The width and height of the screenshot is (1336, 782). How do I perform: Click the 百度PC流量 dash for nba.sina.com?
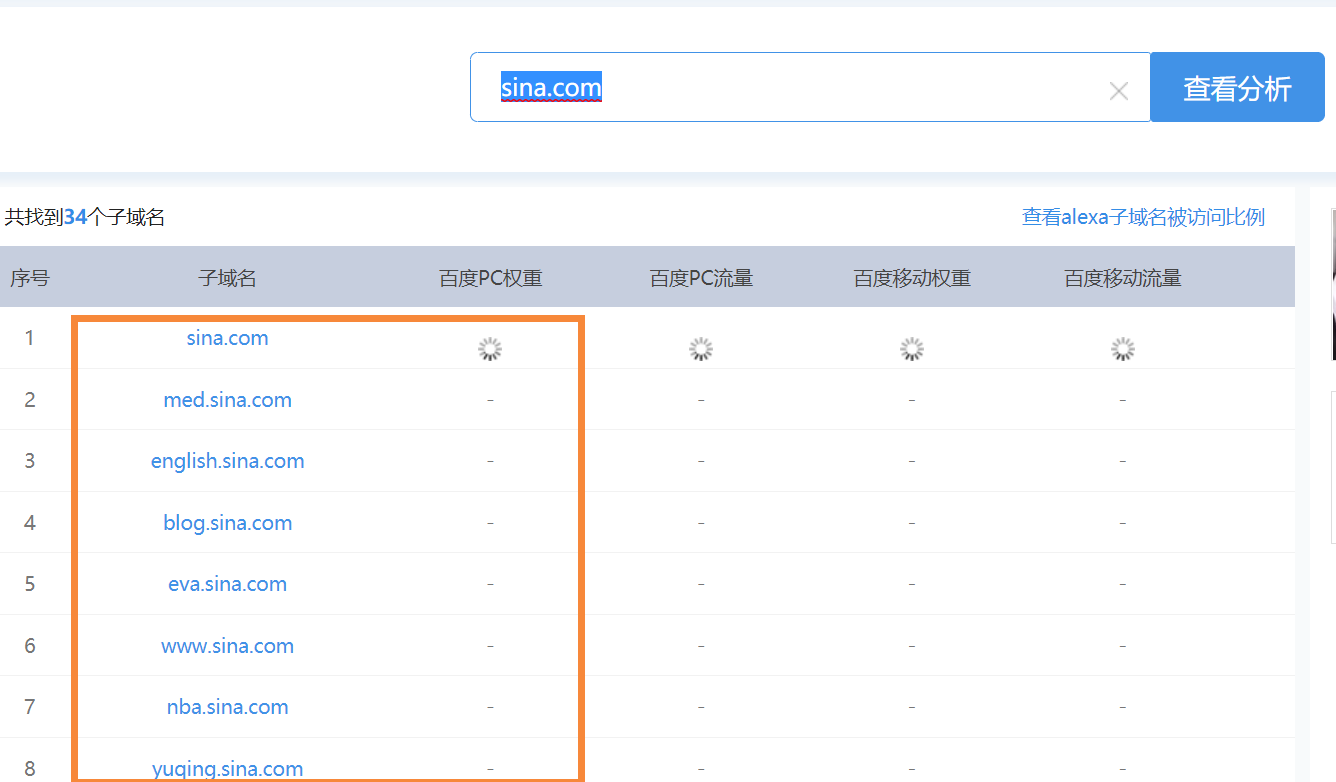click(701, 707)
